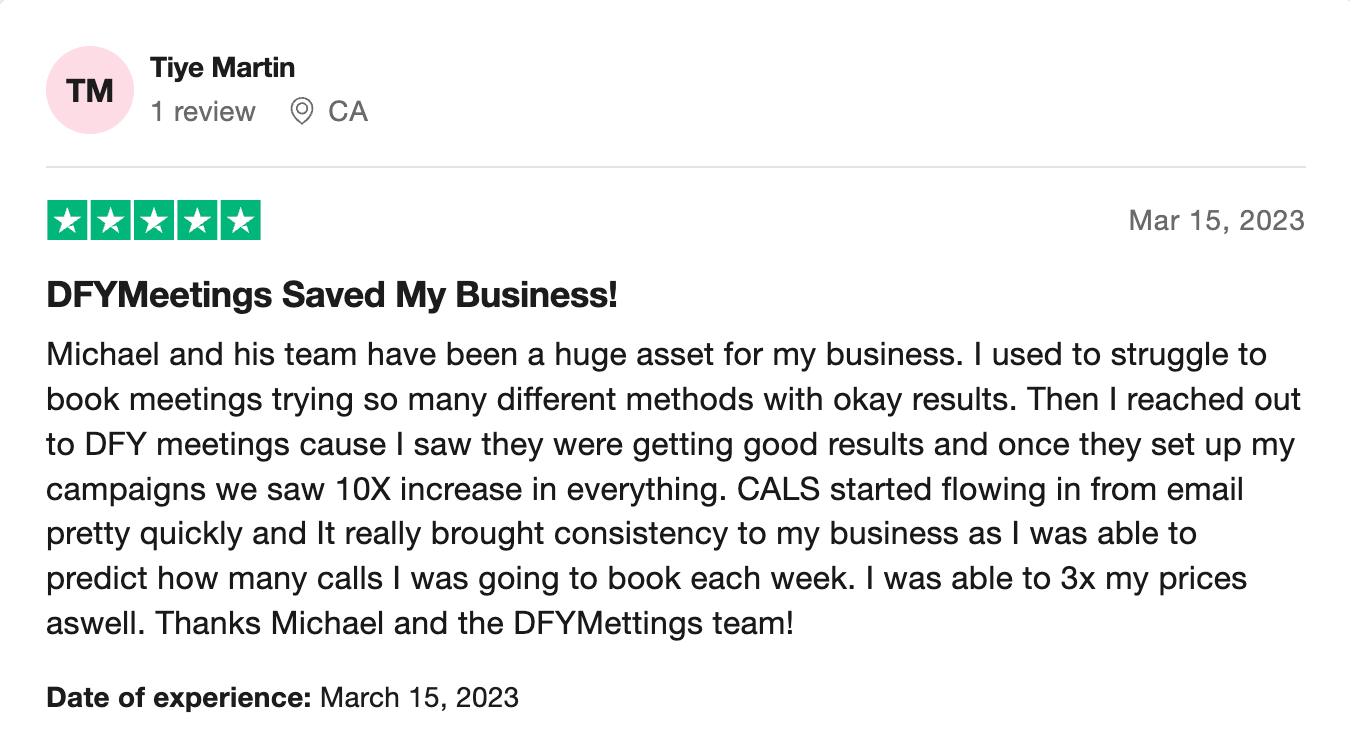Click the CA country label
Viewport: 1350px width, 740px height.
point(348,111)
